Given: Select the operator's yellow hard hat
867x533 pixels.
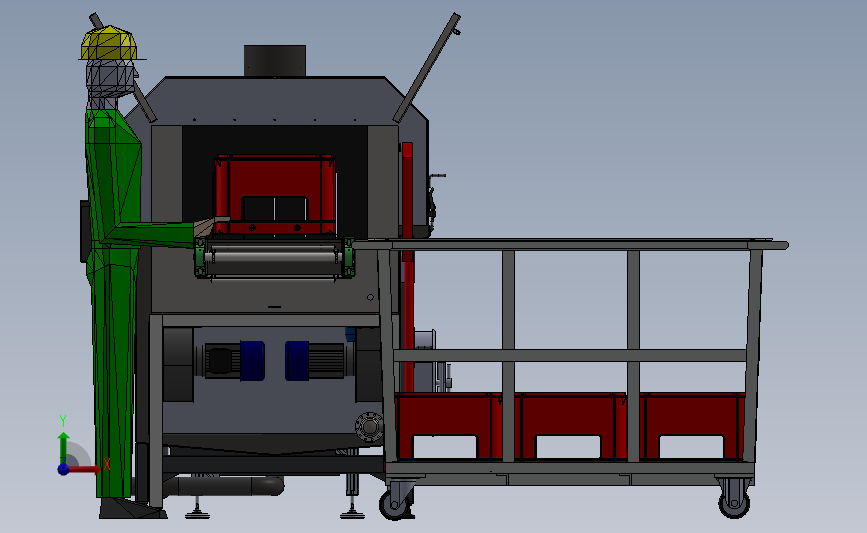Looking at the screenshot, I should pos(109,43).
